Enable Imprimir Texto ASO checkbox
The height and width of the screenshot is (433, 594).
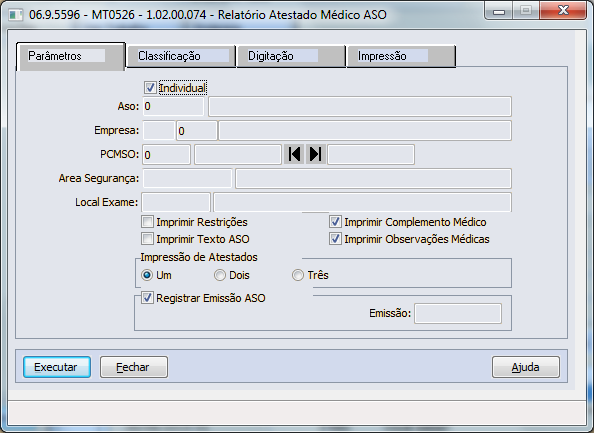[147, 239]
